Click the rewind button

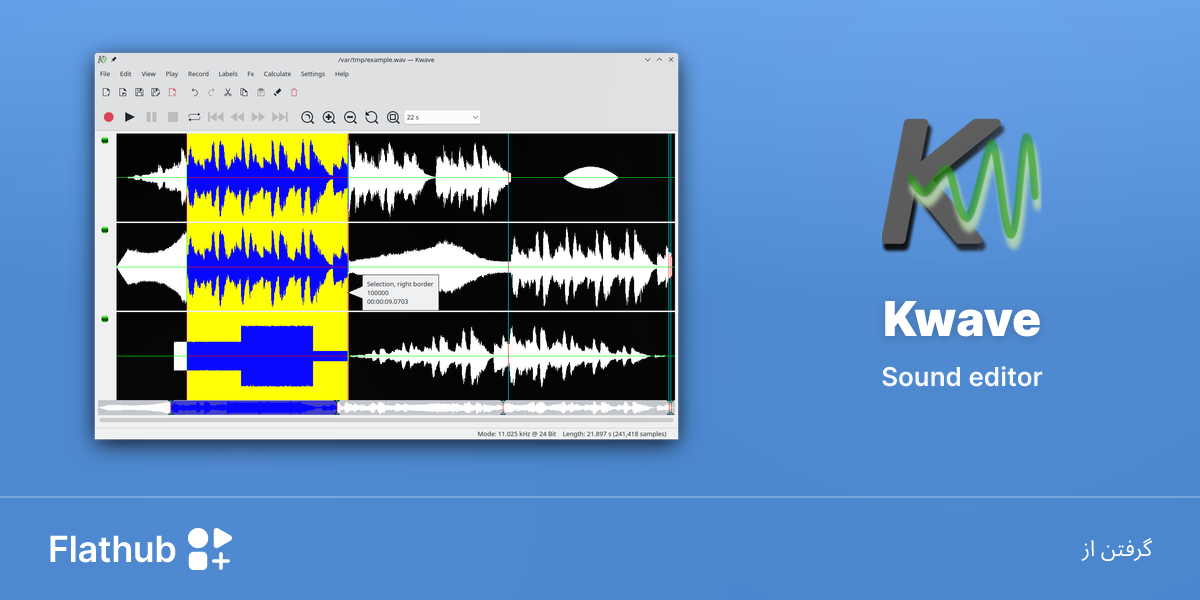tap(237, 117)
